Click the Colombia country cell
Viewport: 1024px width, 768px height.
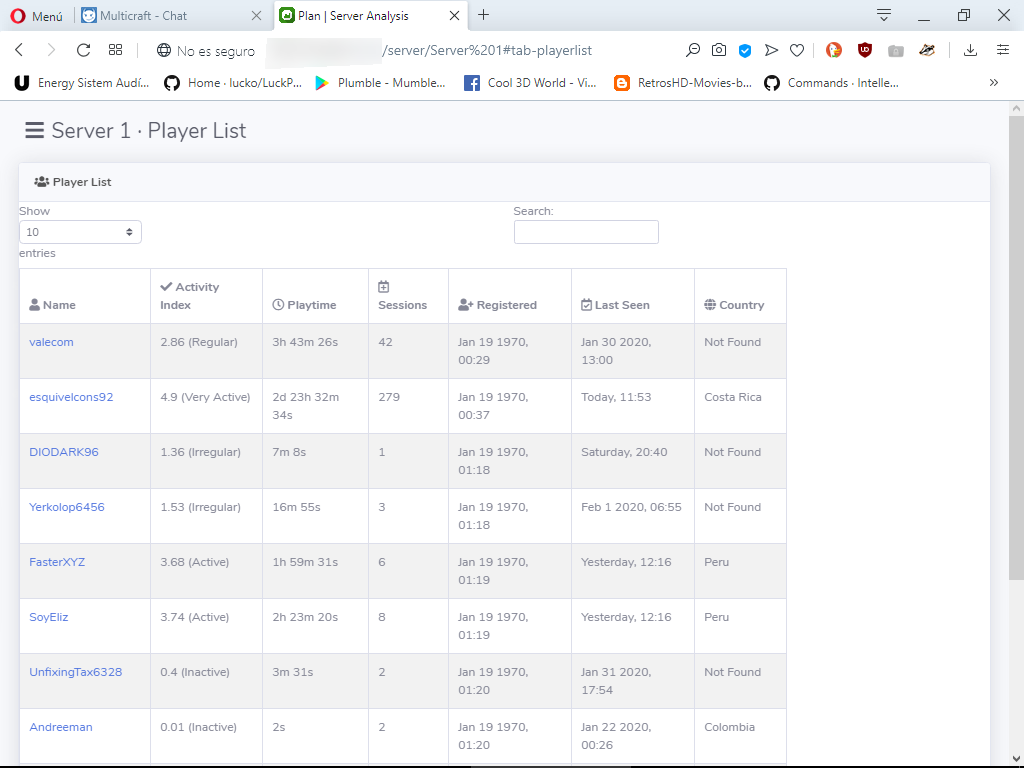click(740, 736)
